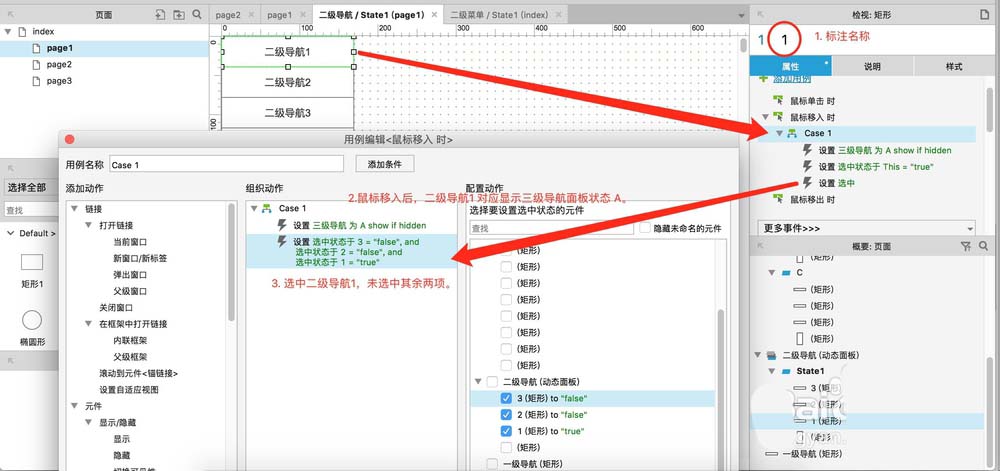
Task: Click lightning icon of 设置 选中 action
Action: [807, 183]
